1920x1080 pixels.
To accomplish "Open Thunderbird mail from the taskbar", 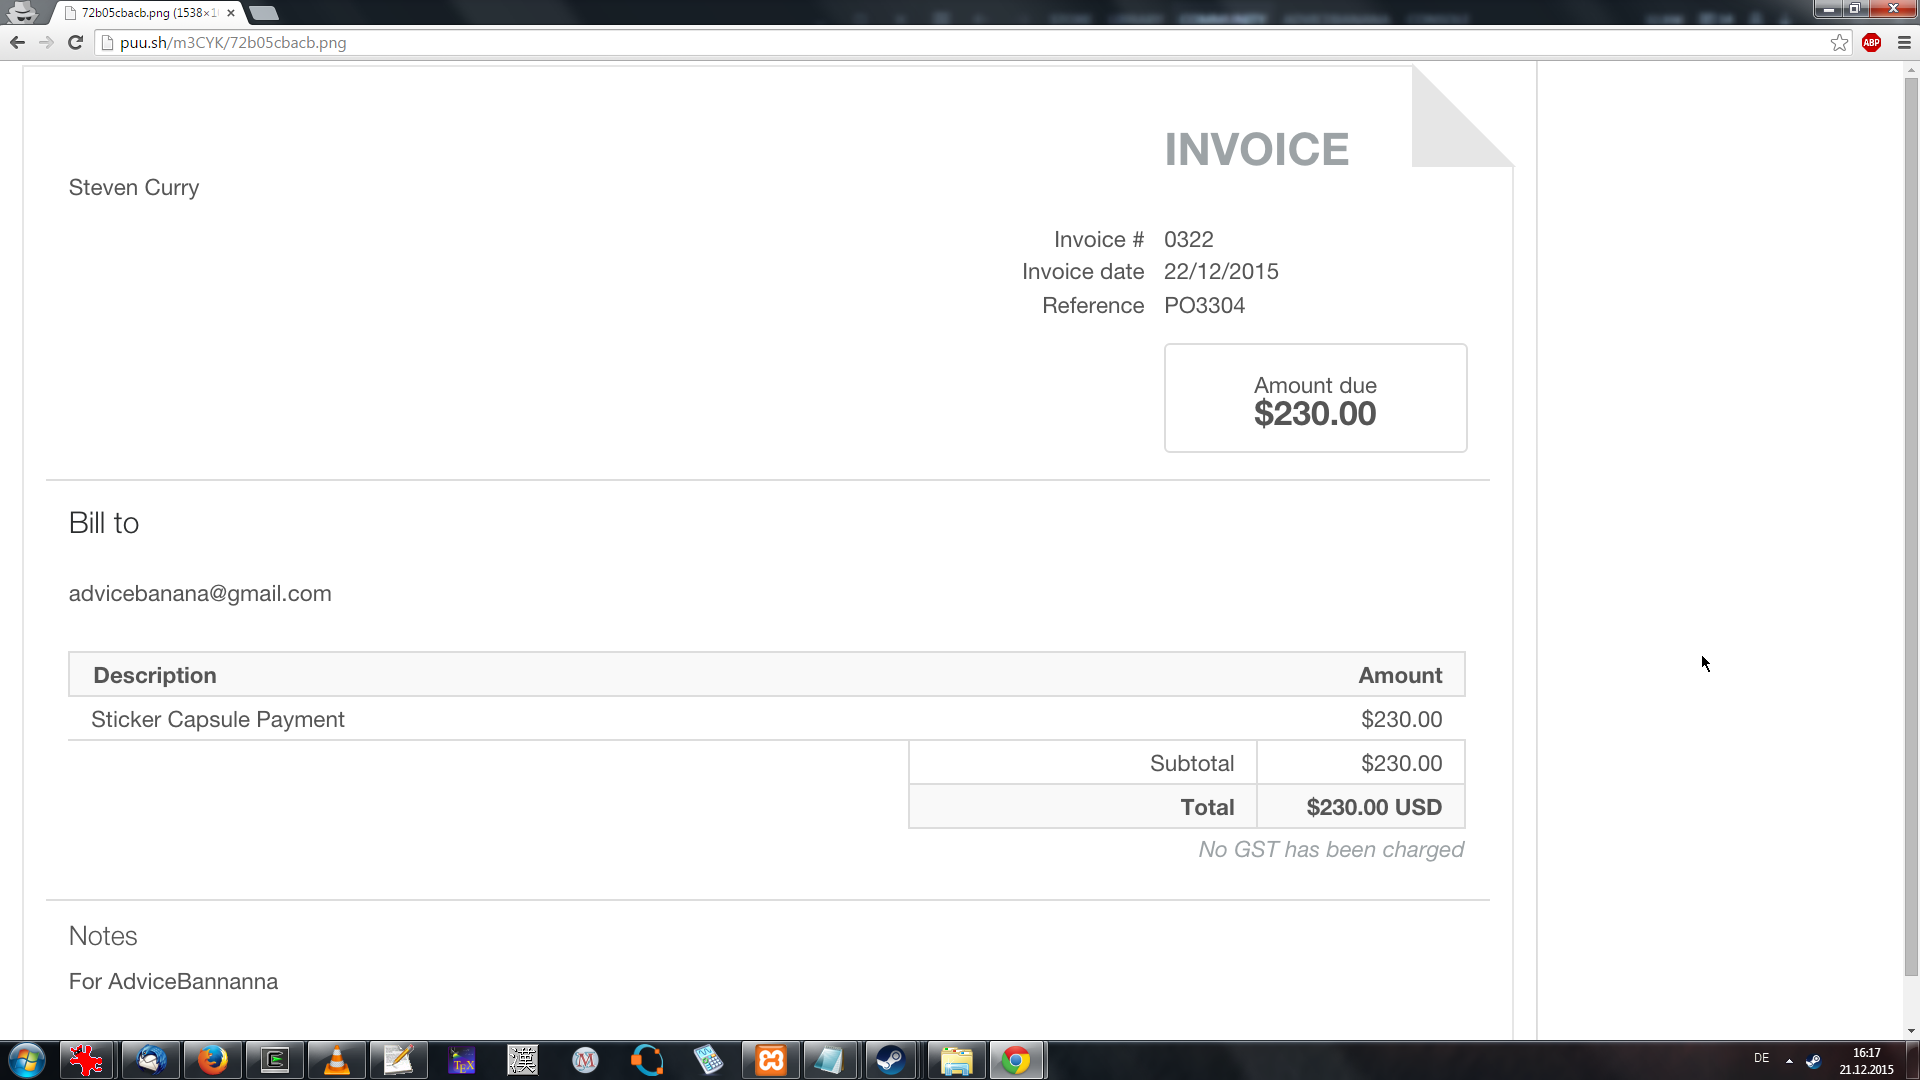I will (151, 1060).
